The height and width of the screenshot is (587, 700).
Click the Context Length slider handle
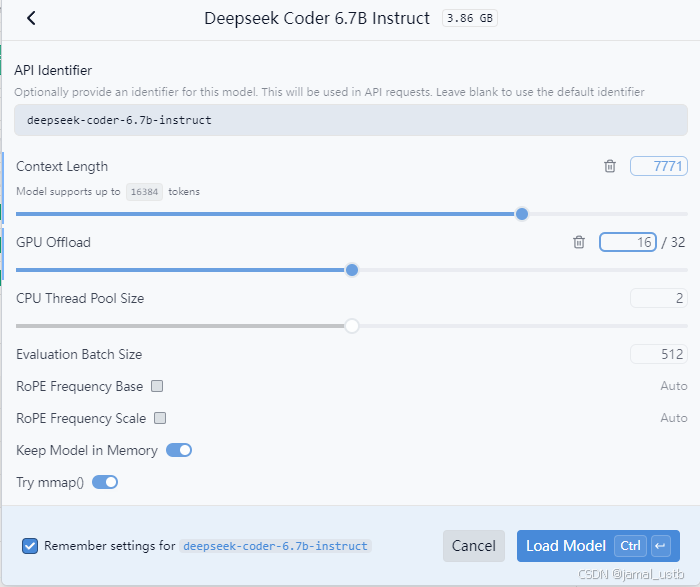point(522,214)
